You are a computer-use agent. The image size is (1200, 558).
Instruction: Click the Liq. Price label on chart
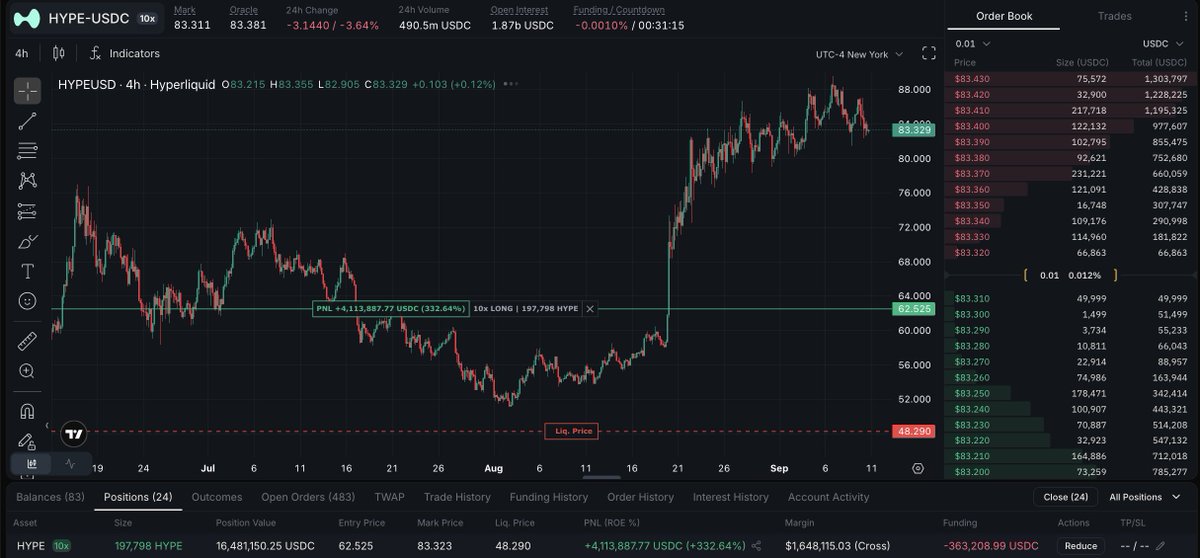tap(574, 431)
